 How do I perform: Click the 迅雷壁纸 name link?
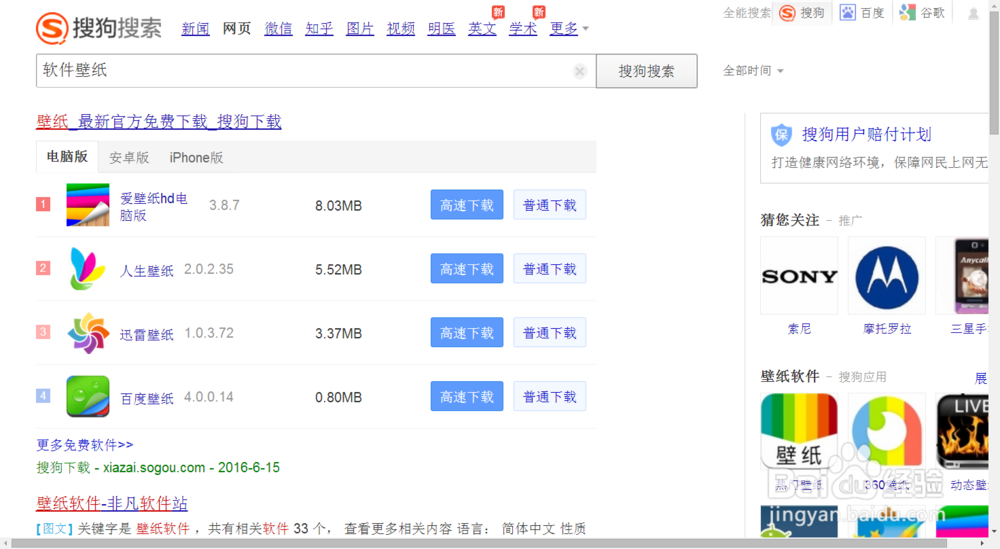(147, 334)
